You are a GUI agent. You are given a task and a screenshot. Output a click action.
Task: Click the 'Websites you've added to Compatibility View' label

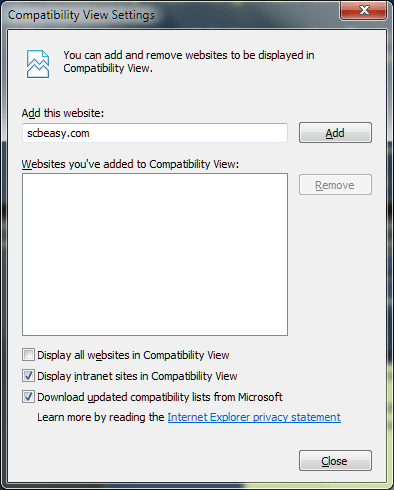pyautogui.click(x=130, y=164)
